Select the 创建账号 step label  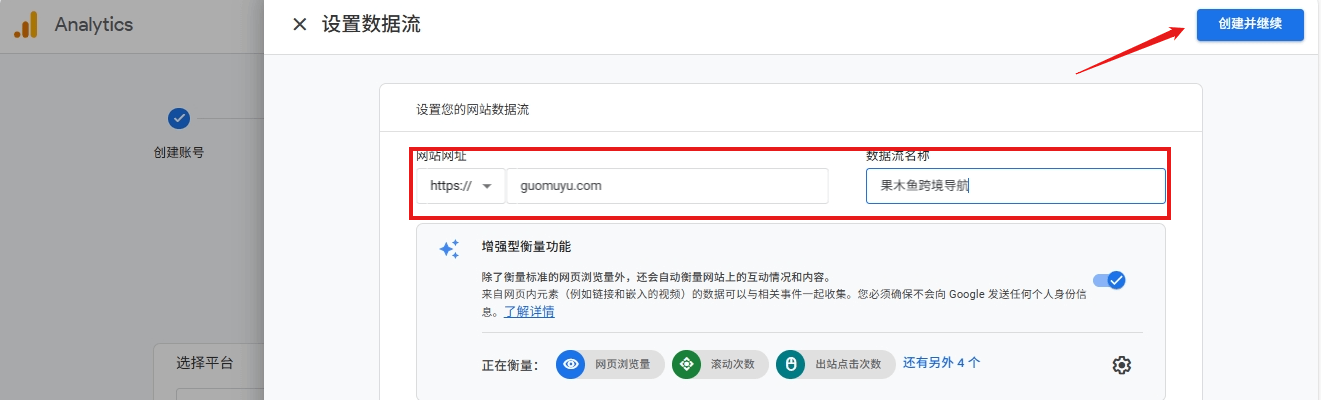point(179,153)
